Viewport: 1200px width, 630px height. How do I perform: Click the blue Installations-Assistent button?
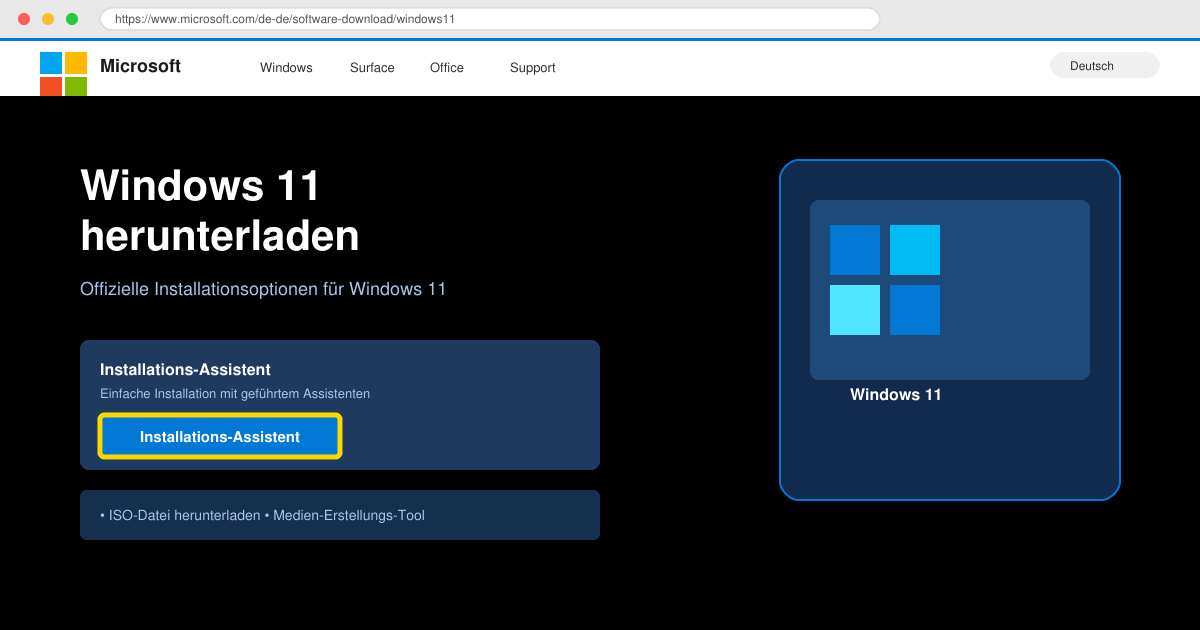click(220, 437)
